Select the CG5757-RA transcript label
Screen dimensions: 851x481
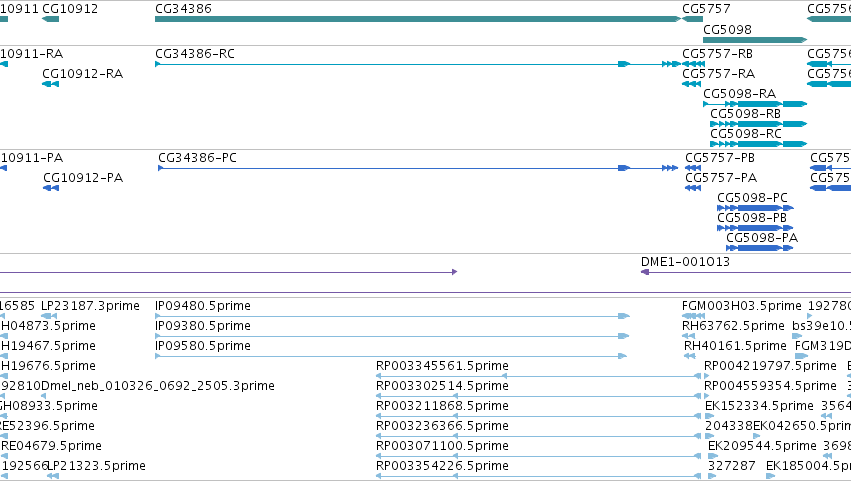point(719,74)
